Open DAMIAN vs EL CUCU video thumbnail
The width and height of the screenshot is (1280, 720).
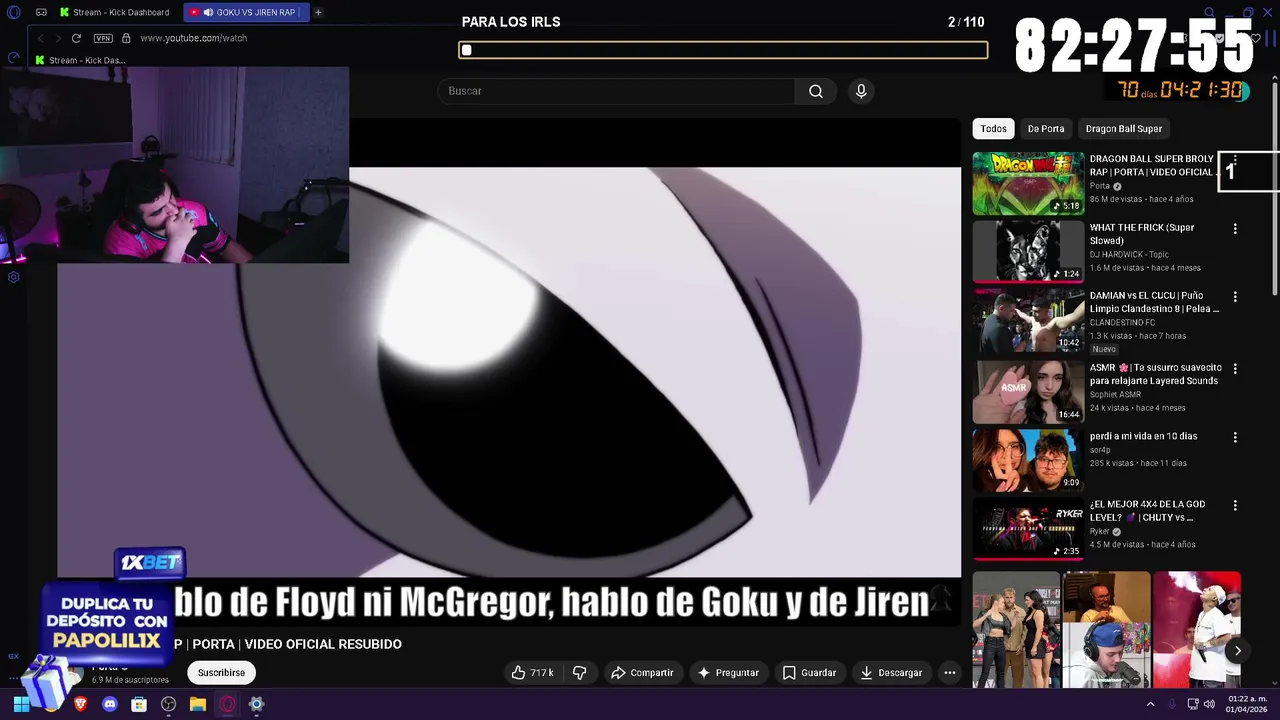tap(1028, 320)
